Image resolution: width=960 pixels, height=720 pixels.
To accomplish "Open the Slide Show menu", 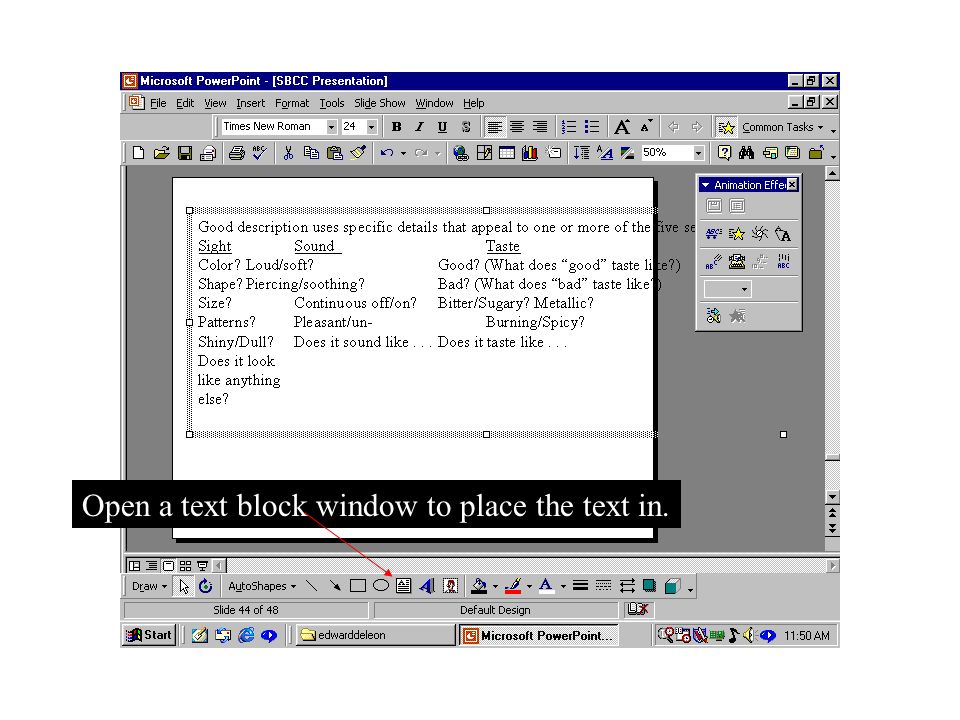I will coord(380,103).
